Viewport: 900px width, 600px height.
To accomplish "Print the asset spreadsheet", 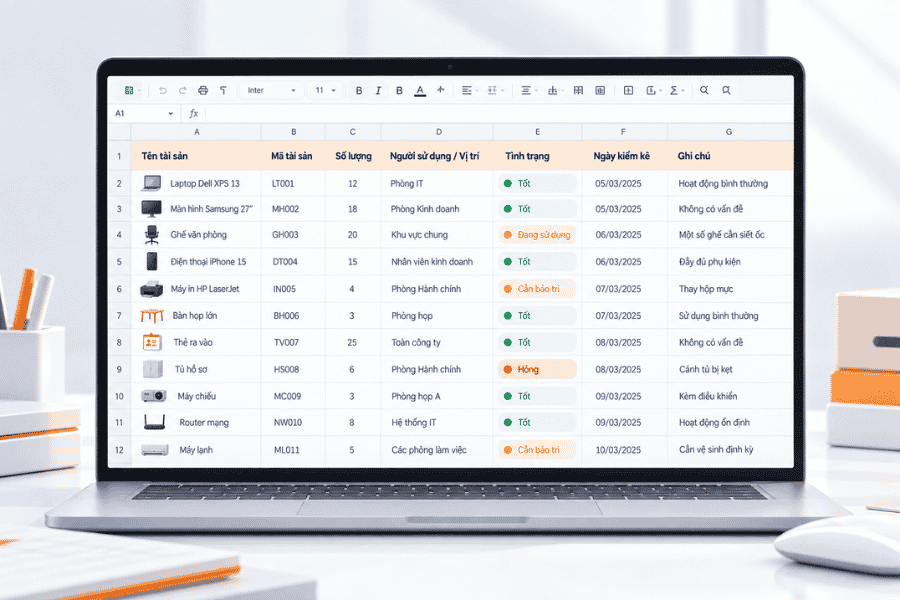I will coord(203,90).
